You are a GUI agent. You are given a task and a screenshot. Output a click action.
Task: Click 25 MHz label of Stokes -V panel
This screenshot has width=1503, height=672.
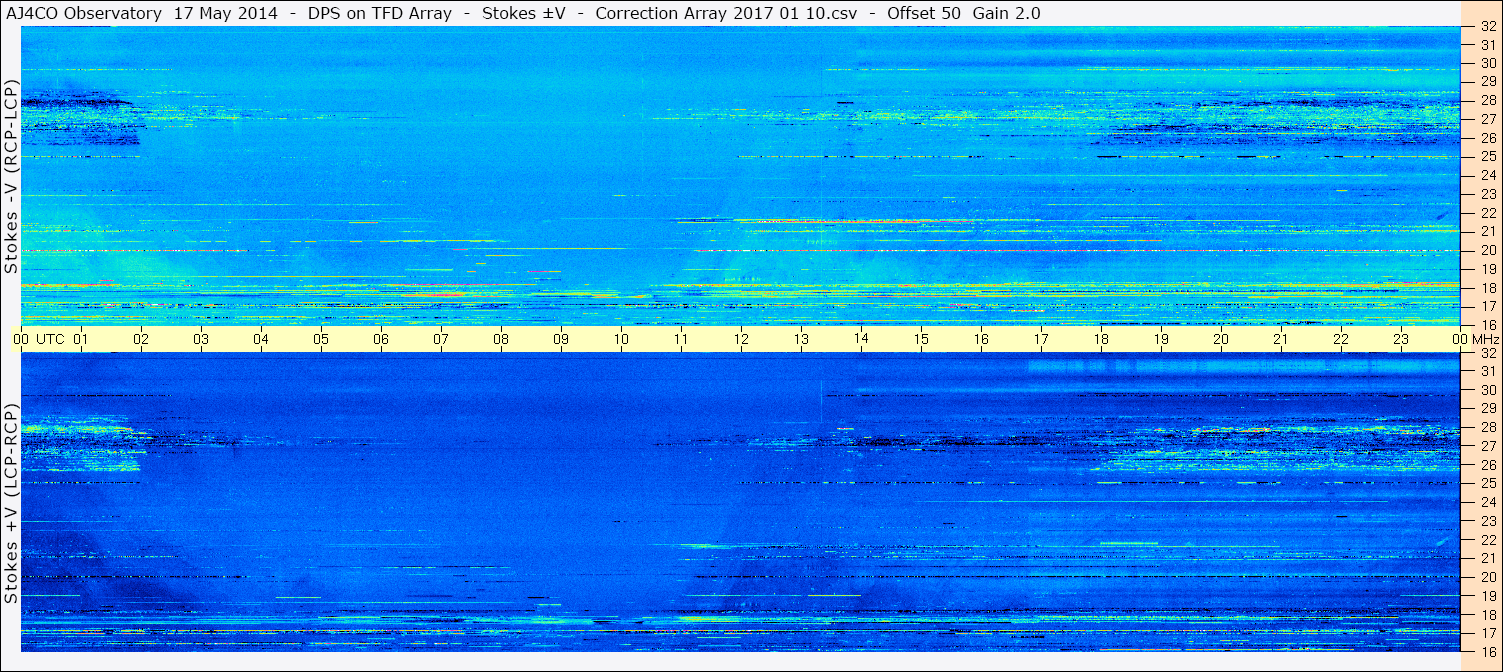1487,157
